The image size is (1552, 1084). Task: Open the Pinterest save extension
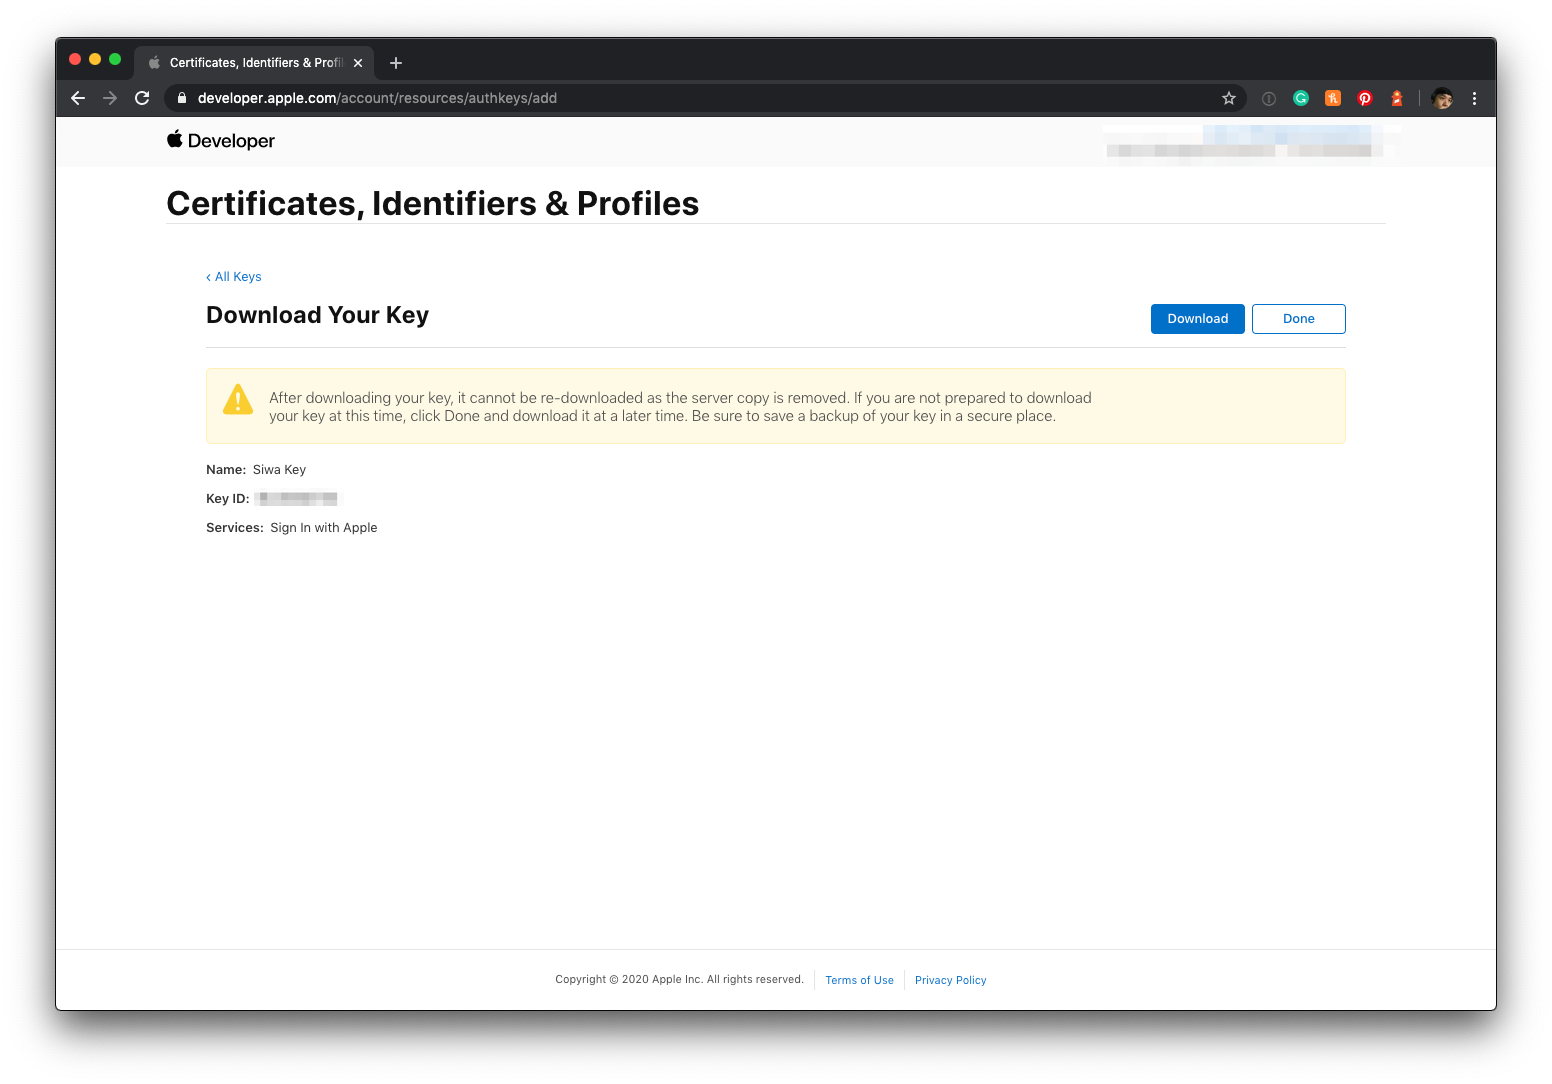point(1365,98)
